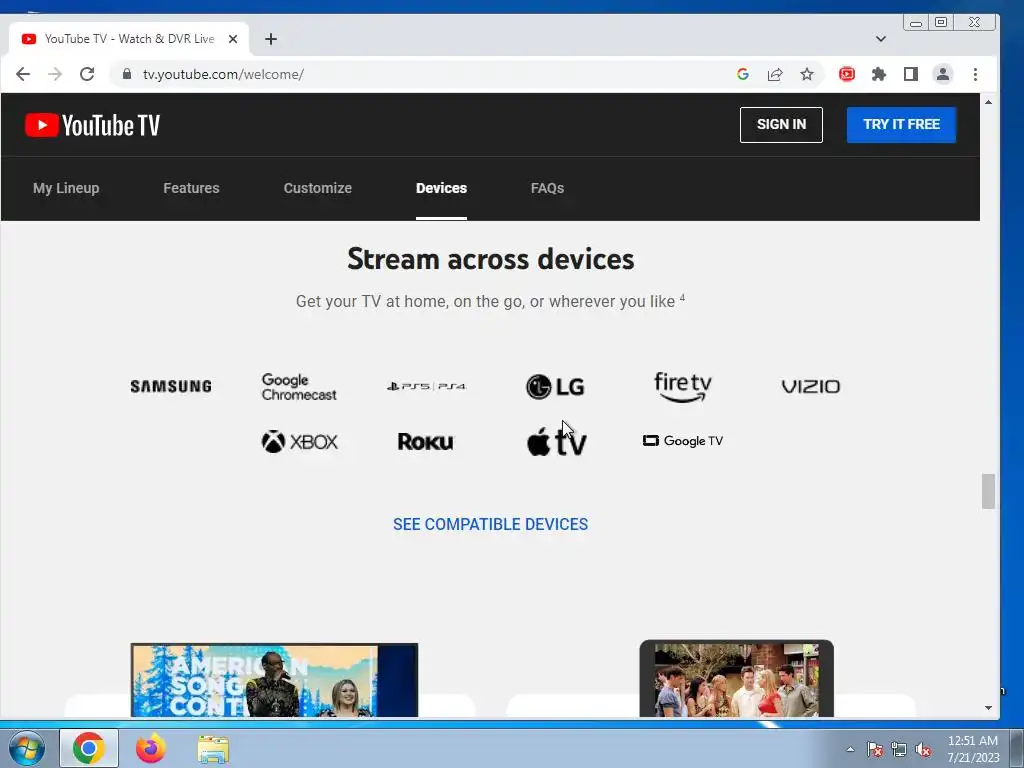
Task: Click the SIGN IN button
Action: 781,125
